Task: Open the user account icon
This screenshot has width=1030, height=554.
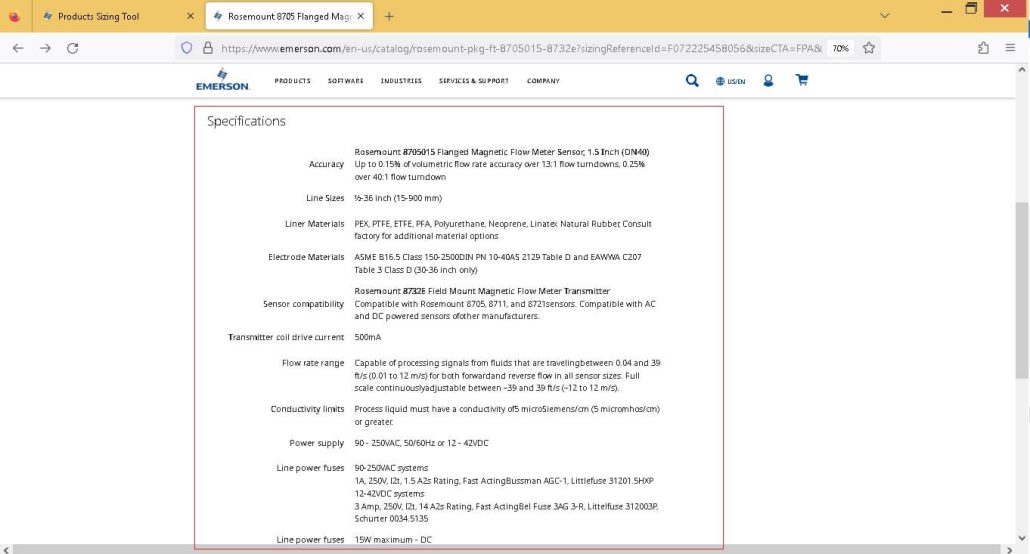Action: [768, 80]
